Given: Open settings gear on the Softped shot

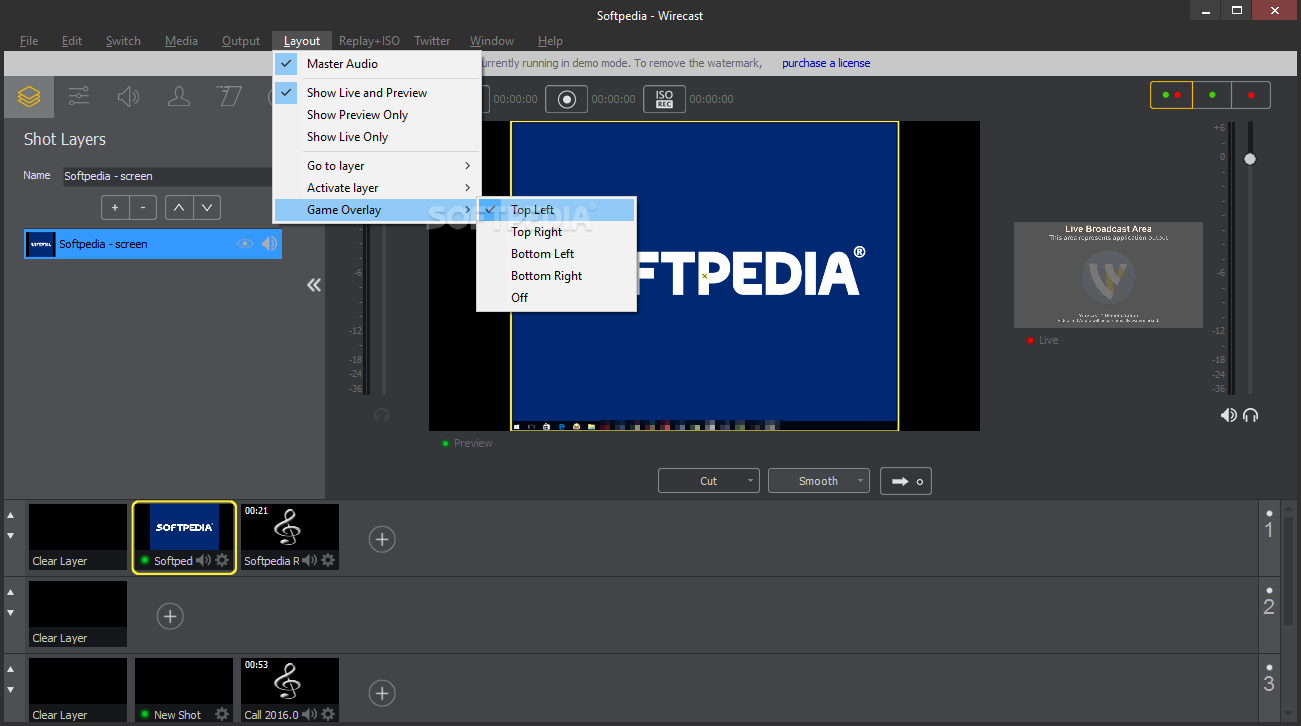Looking at the screenshot, I should pos(222,560).
